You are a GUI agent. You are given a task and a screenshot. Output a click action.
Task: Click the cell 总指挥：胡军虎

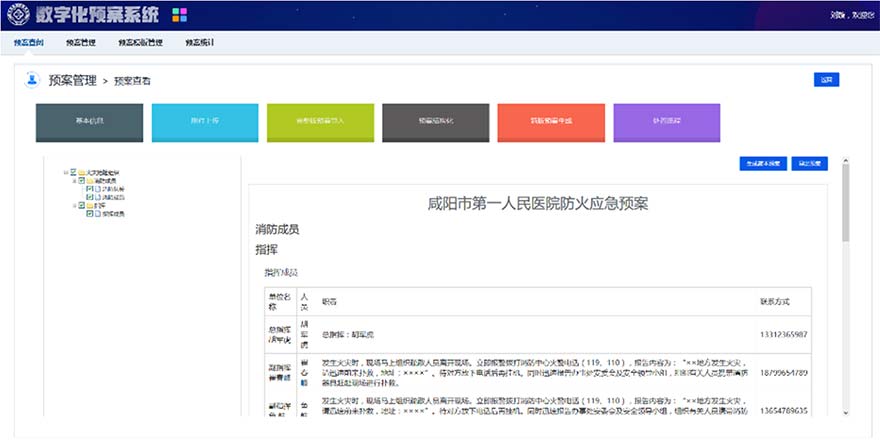[x=347, y=335]
